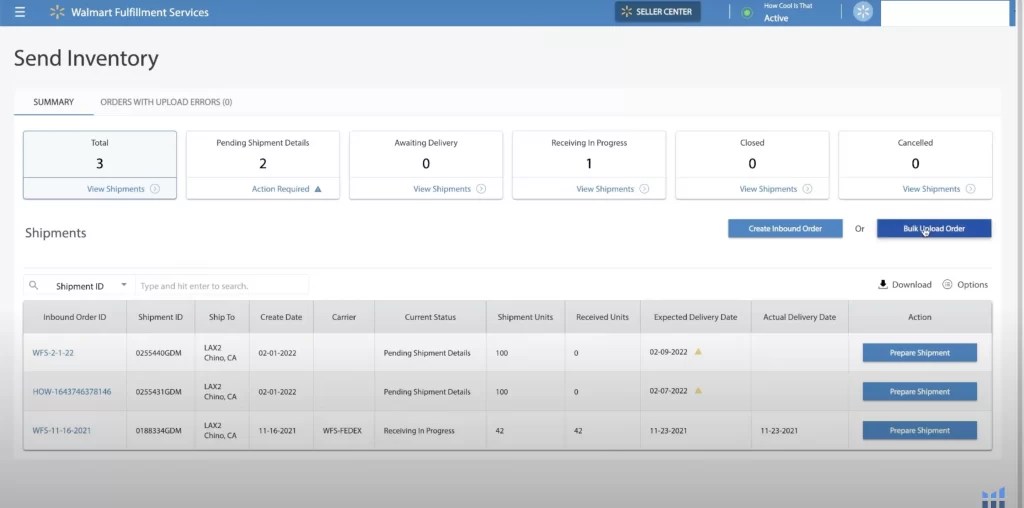
Task: Switch to the Summary tab
Action: point(54,102)
